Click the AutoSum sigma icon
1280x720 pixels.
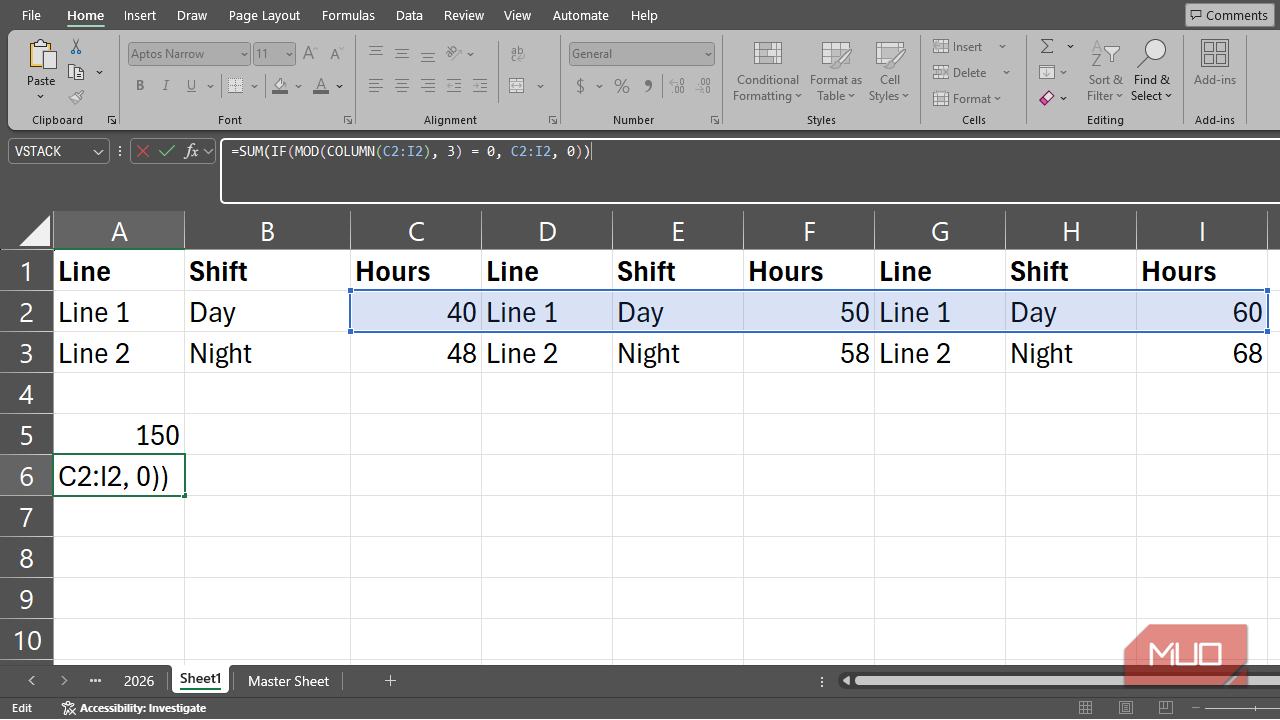point(1047,47)
